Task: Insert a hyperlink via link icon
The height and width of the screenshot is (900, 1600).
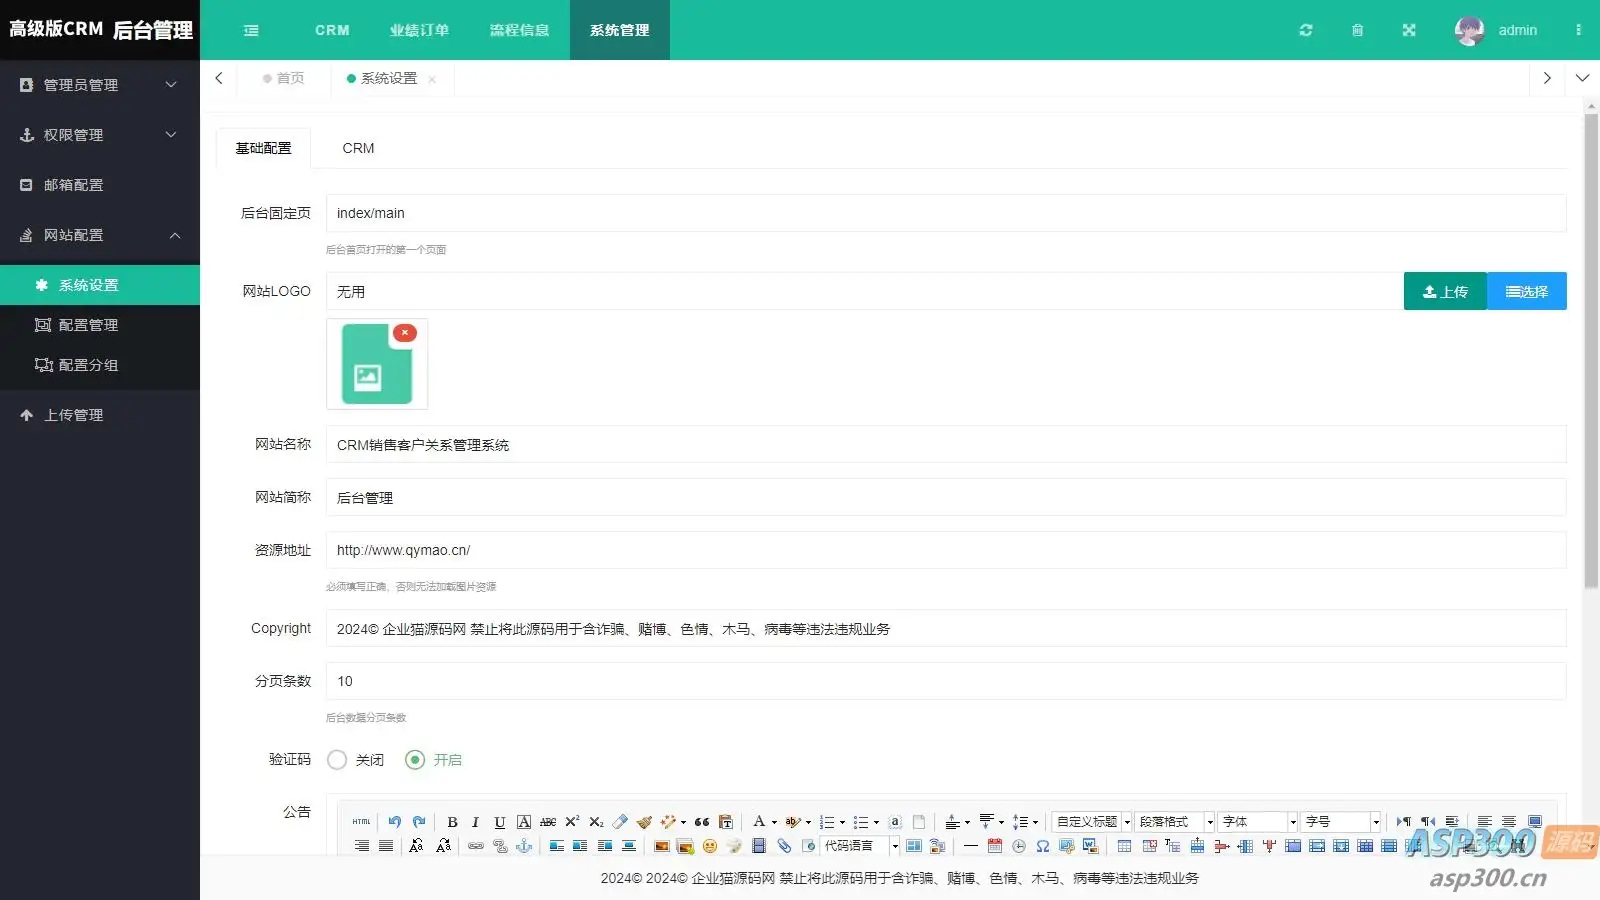Action: click(476, 846)
